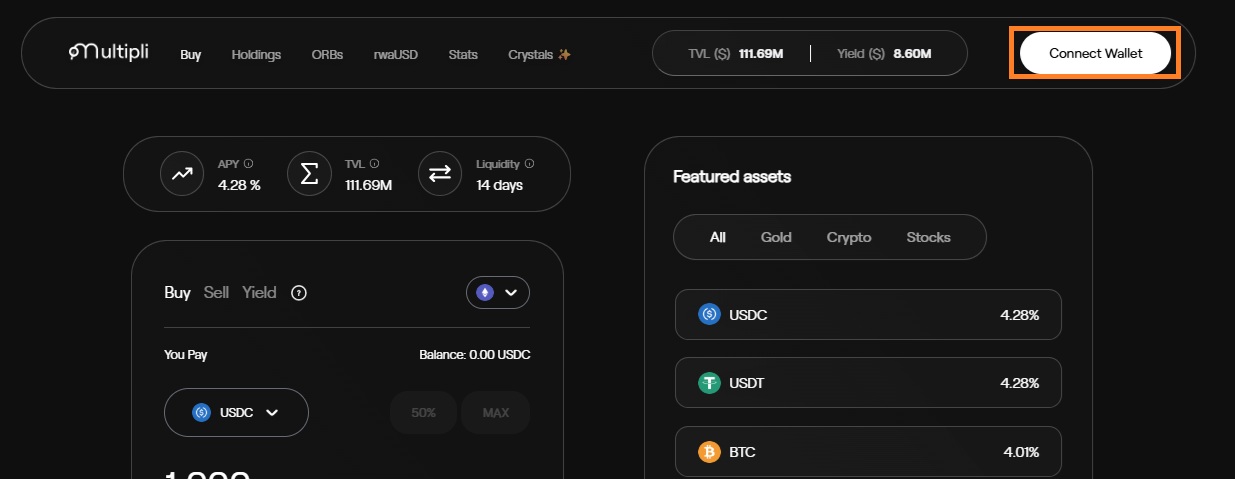The width and height of the screenshot is (1235, 479).
Task: Click the help question mark icon beside Yield
Action: [x=298, y=293]
